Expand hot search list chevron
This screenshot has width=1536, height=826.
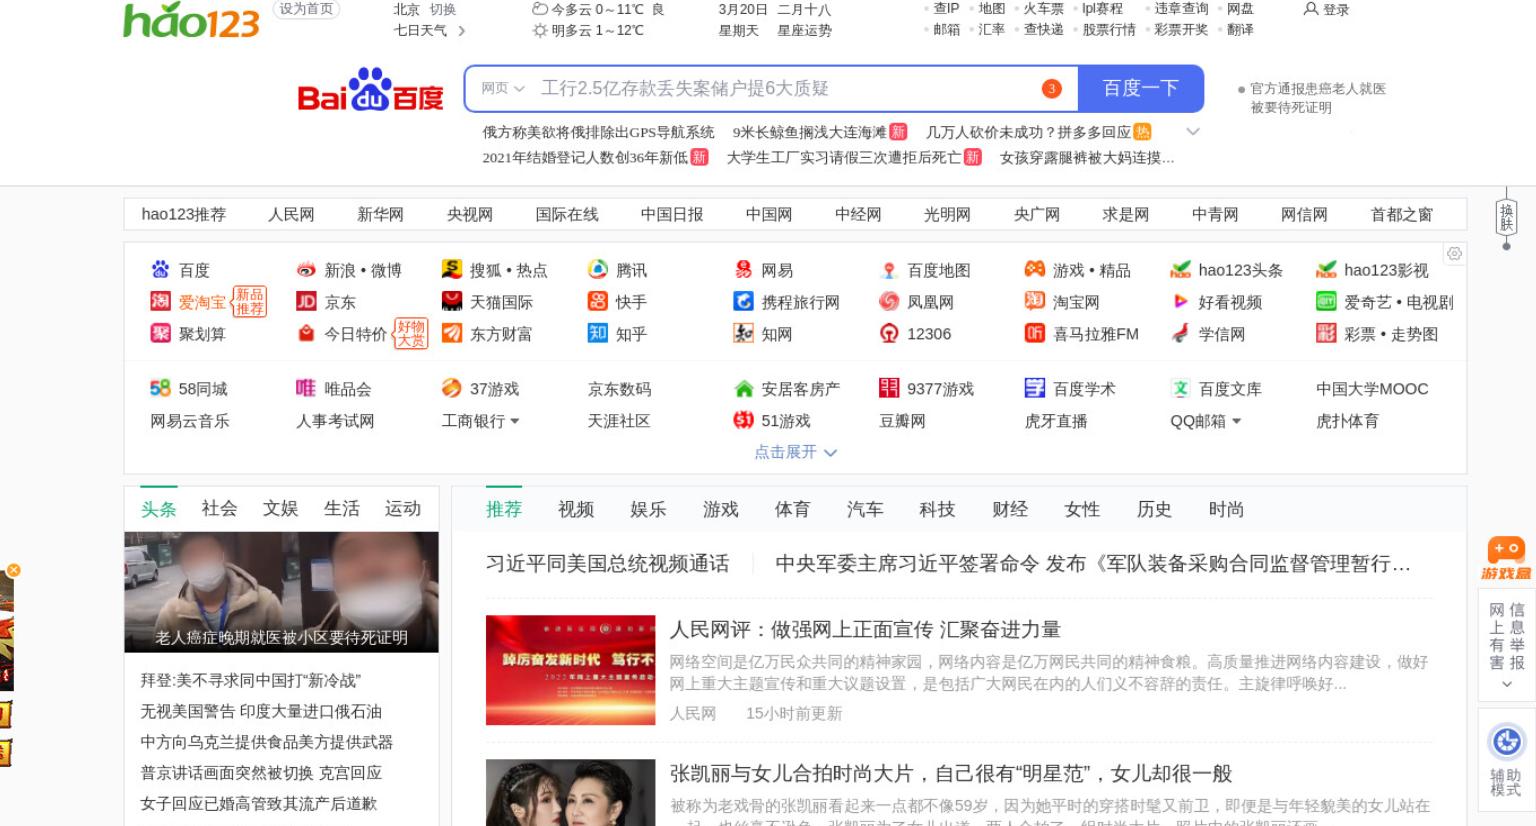1192,132
